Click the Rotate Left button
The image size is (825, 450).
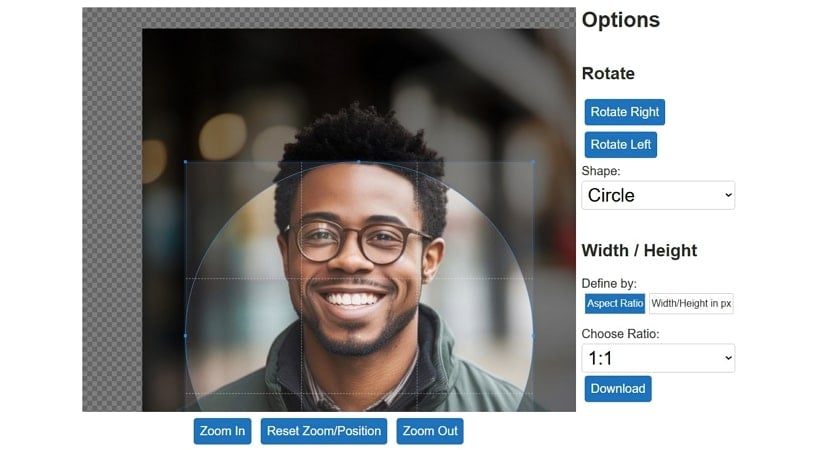620,145
